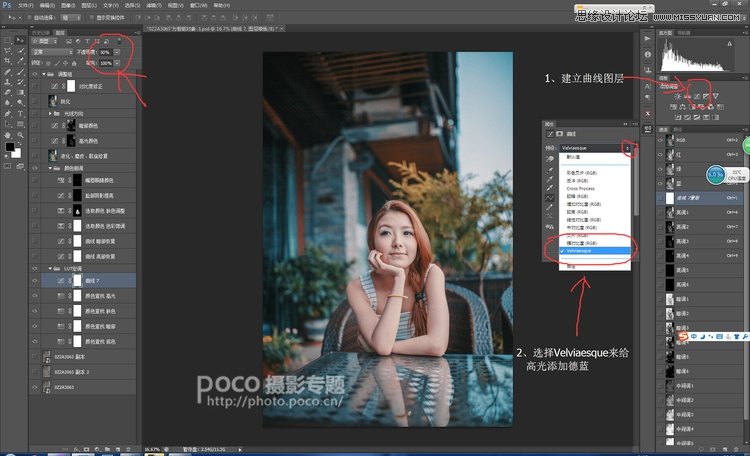Toggle visibility of the 锐化 layer
Image resolution: width=750 pixels, height=456 pixels.
click(34, 101)
